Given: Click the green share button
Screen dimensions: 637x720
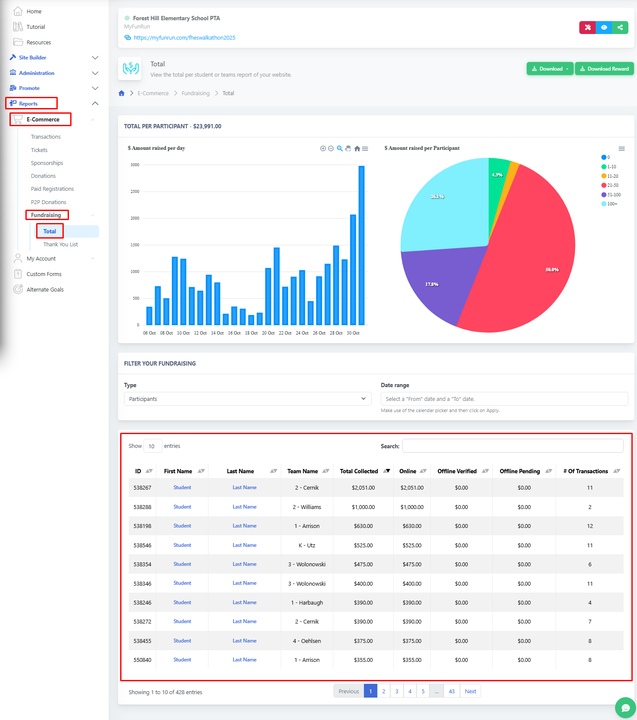Looking at the screenshot, I should [620, 28].
